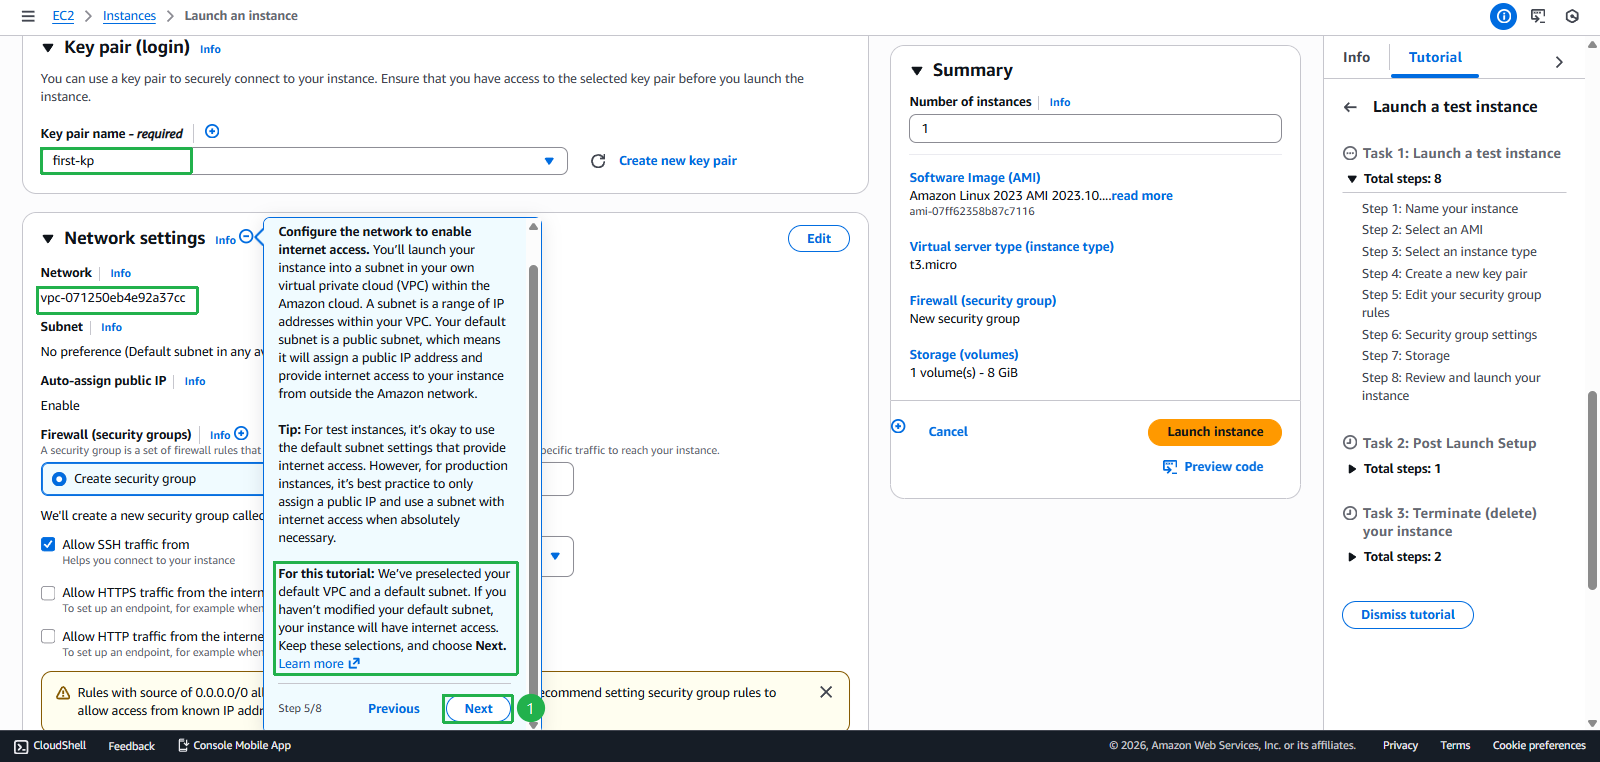Click the tutorial marker beside Cancel
This screenshot has width=1600, height=762.
pyautogui.click(x=898, y=427)
